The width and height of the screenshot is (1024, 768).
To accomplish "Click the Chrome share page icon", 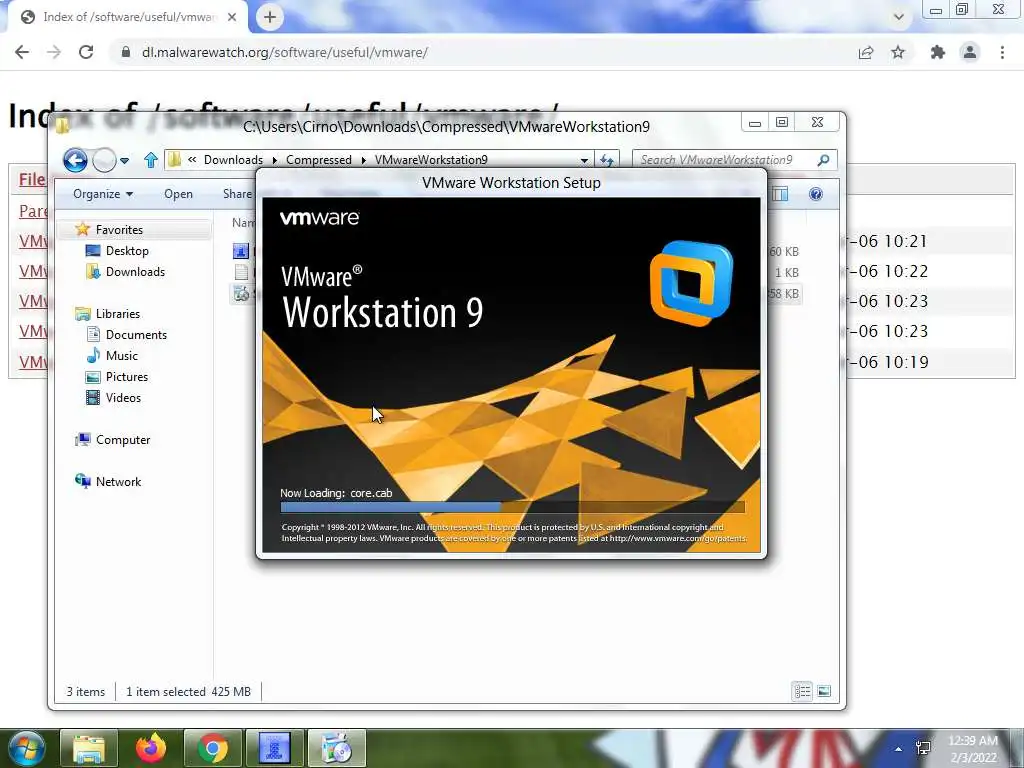I will [x=866, y=53].
